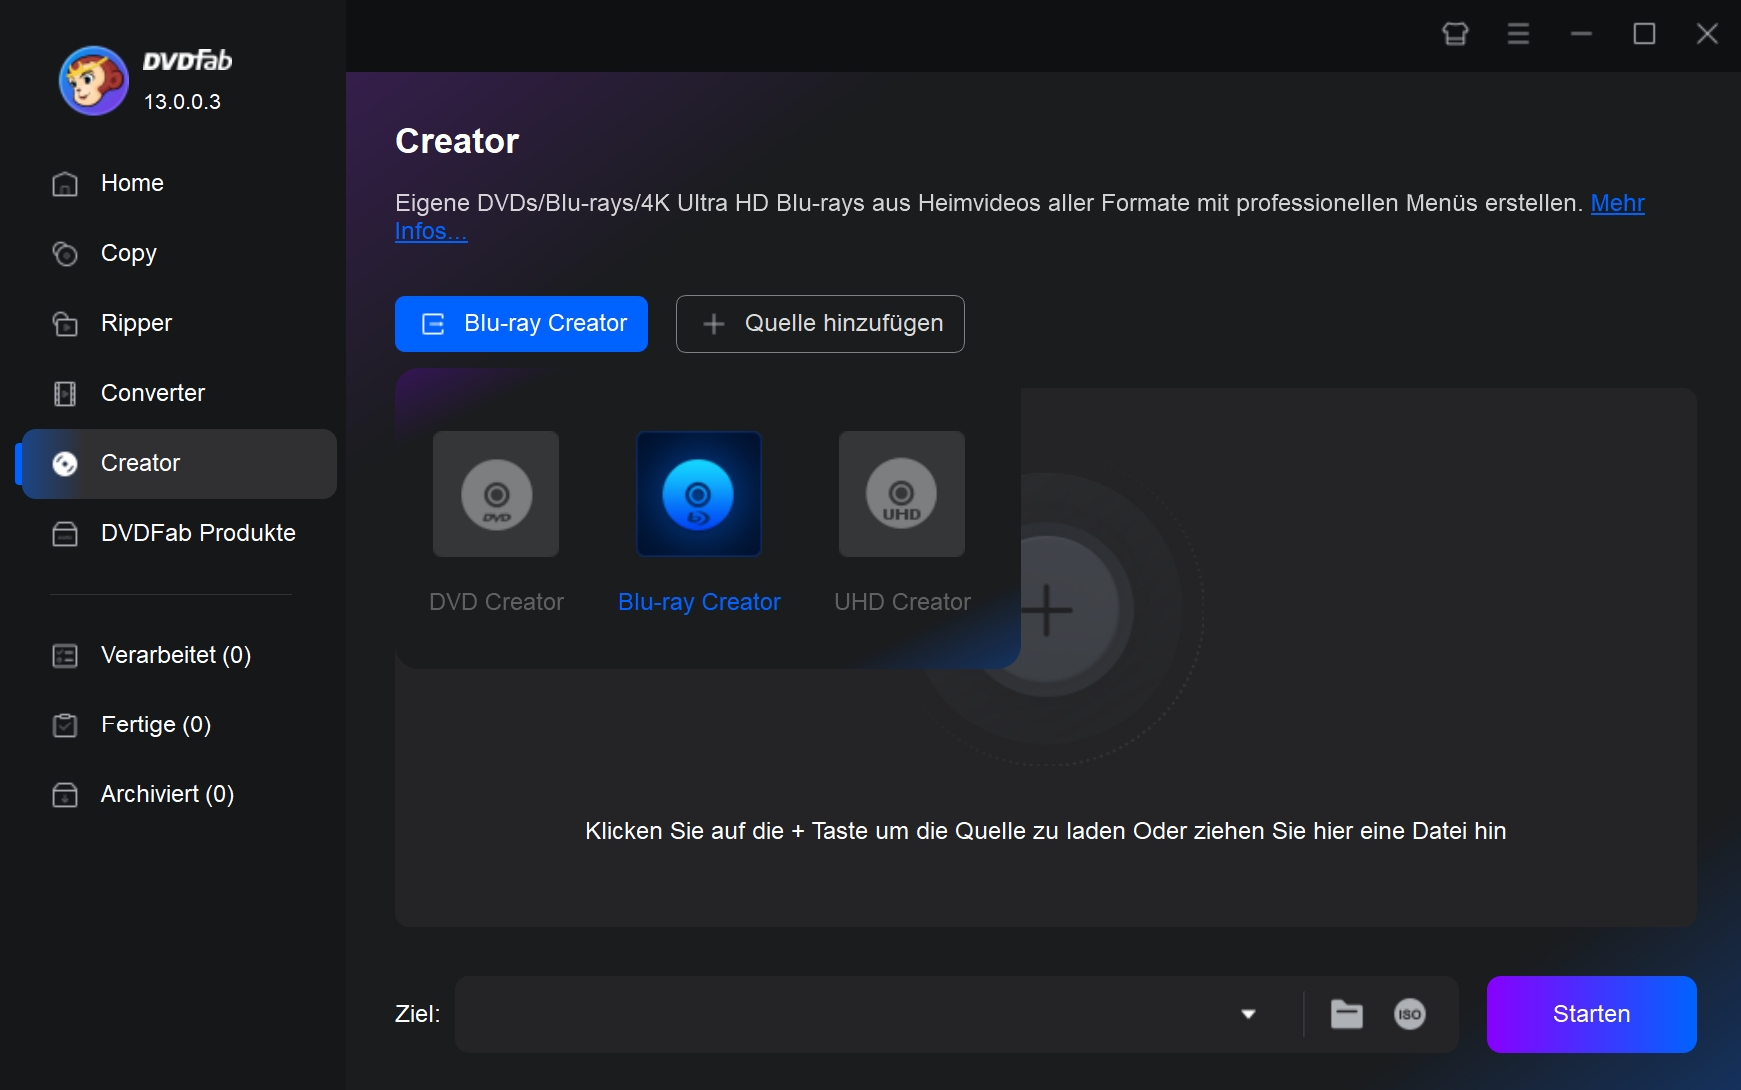Click the Converter film icon
The width and height of the screenshot is (1741, 1090).
click(65, 394)
